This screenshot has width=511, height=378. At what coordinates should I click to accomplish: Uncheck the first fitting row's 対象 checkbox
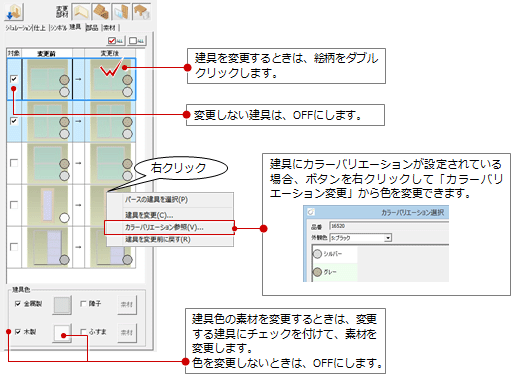pyautogui.click(x=14, y=79)
